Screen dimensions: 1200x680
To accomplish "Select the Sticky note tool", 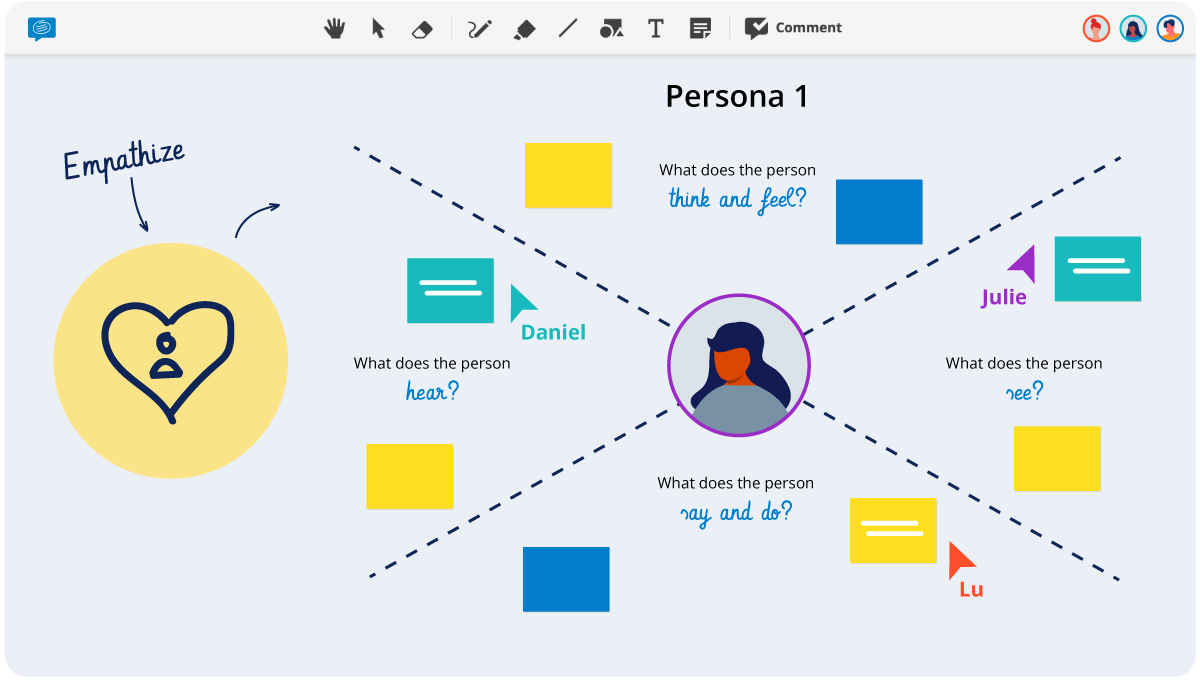I will (x=700, y=29).
